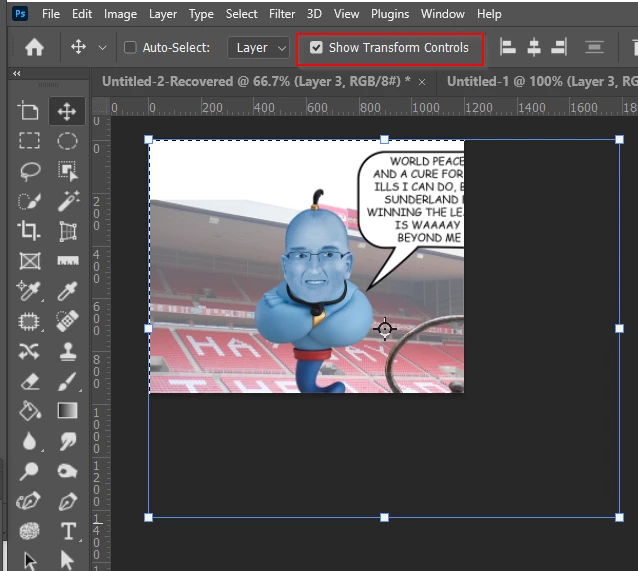Select the Crop tool
638x571 pixels.
coord(29,231)
